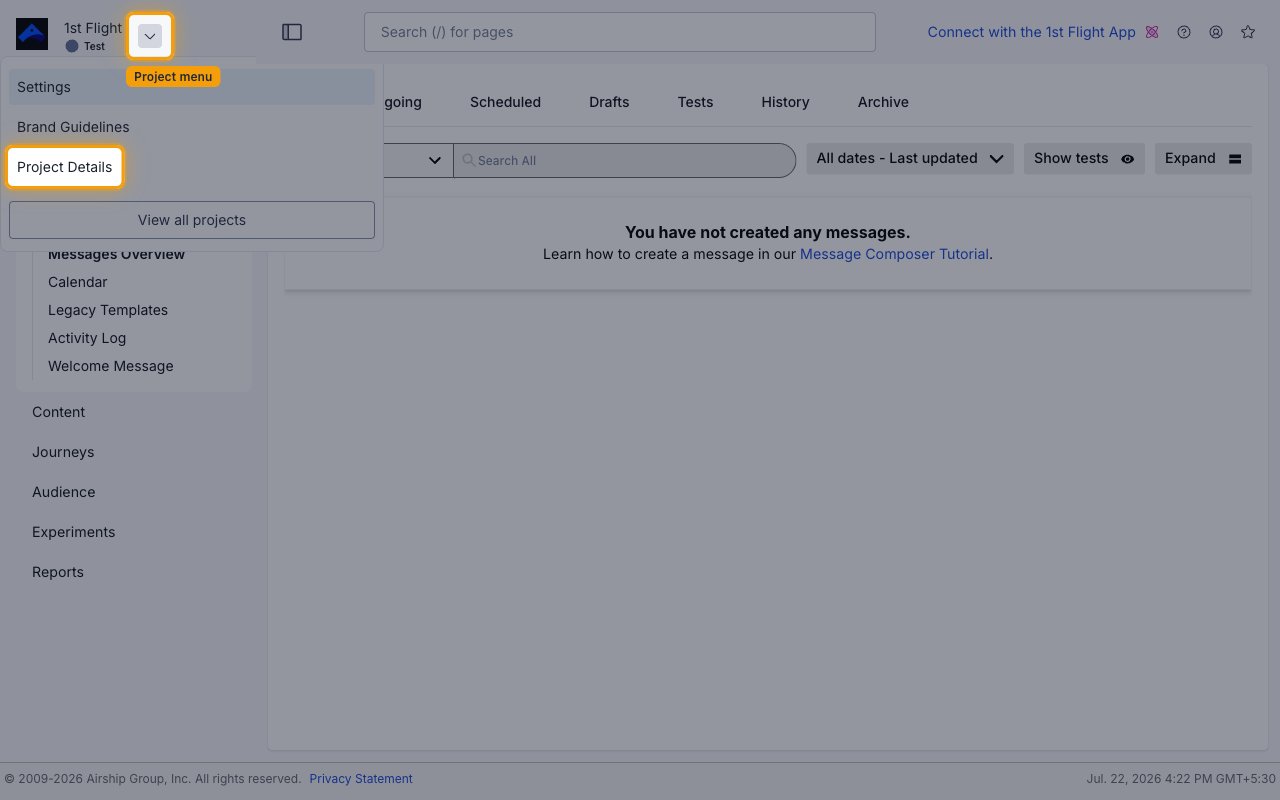This screenshot has height=800, width=1280.
Task: Select Brand Guidelines in the project menu
Action: pyautogui.click(x=192, y=127)
